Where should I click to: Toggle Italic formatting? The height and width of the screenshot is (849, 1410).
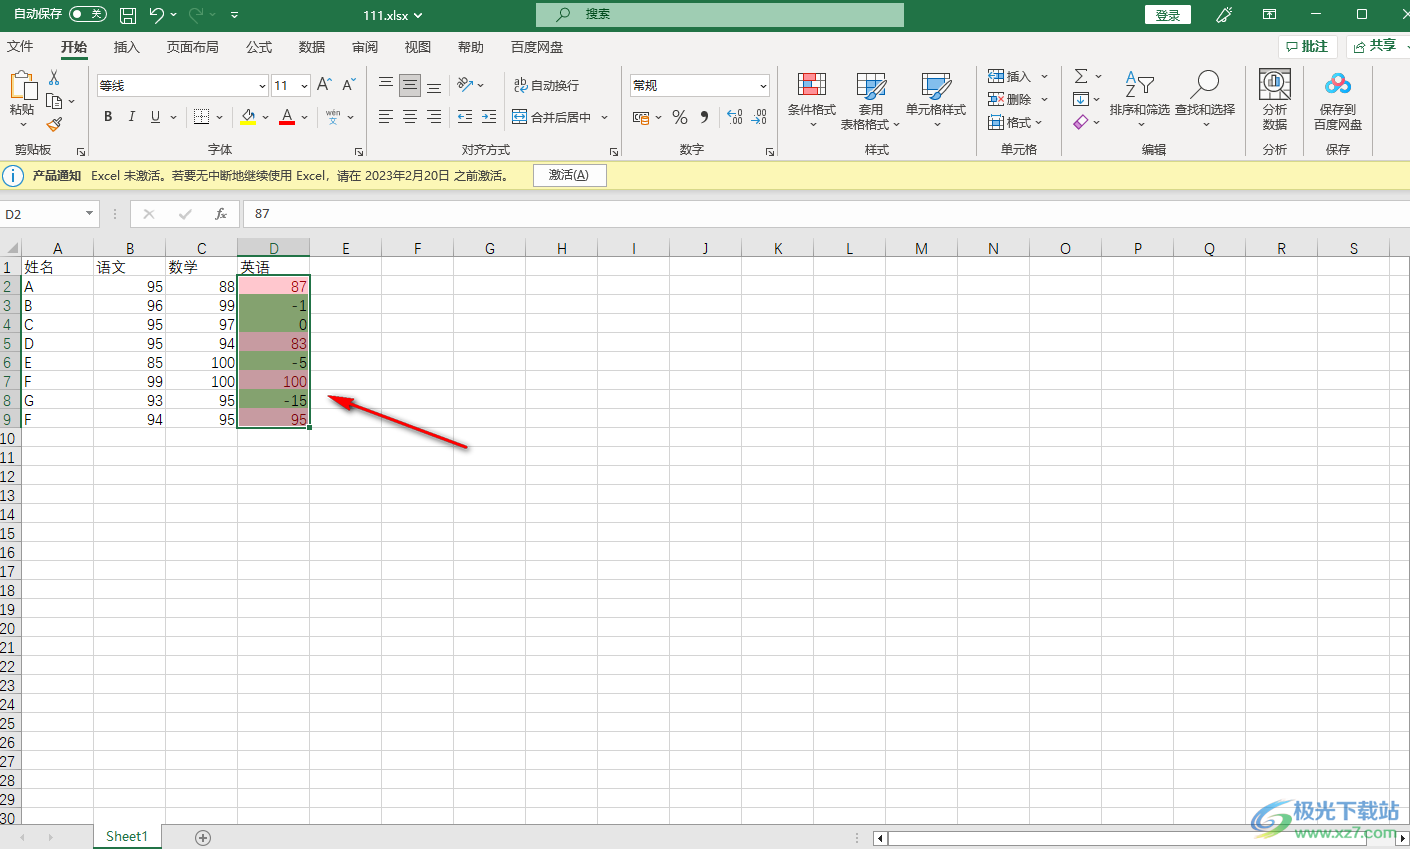tap(132, 117)
